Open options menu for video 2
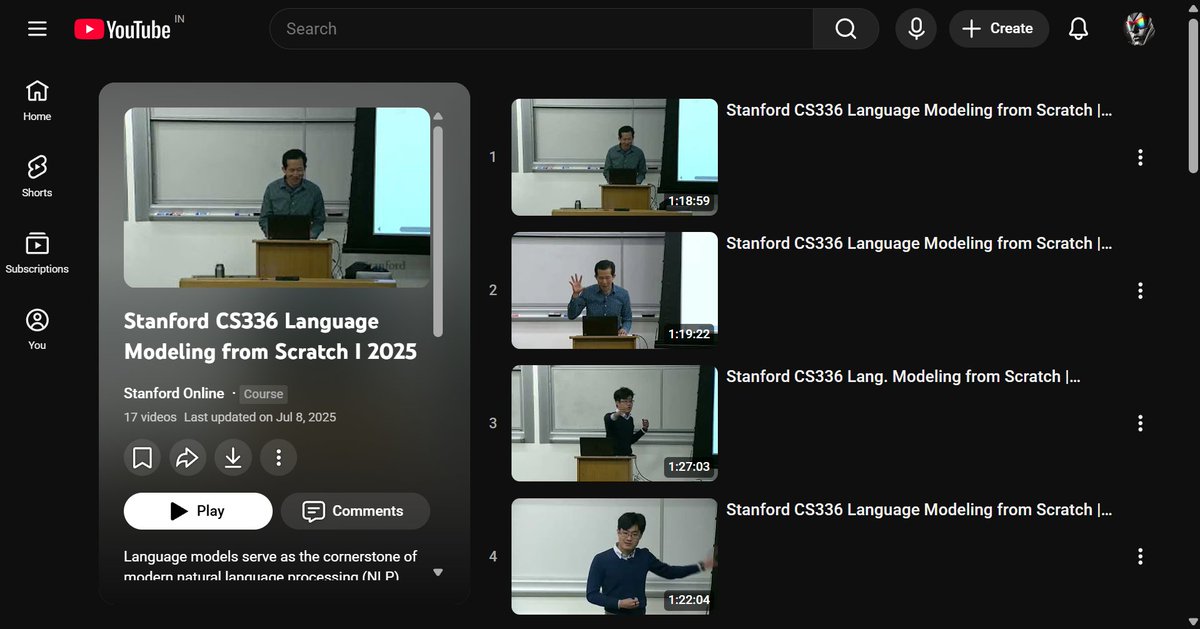This screenshot has height=629, width=1200. click(1140, 290)
